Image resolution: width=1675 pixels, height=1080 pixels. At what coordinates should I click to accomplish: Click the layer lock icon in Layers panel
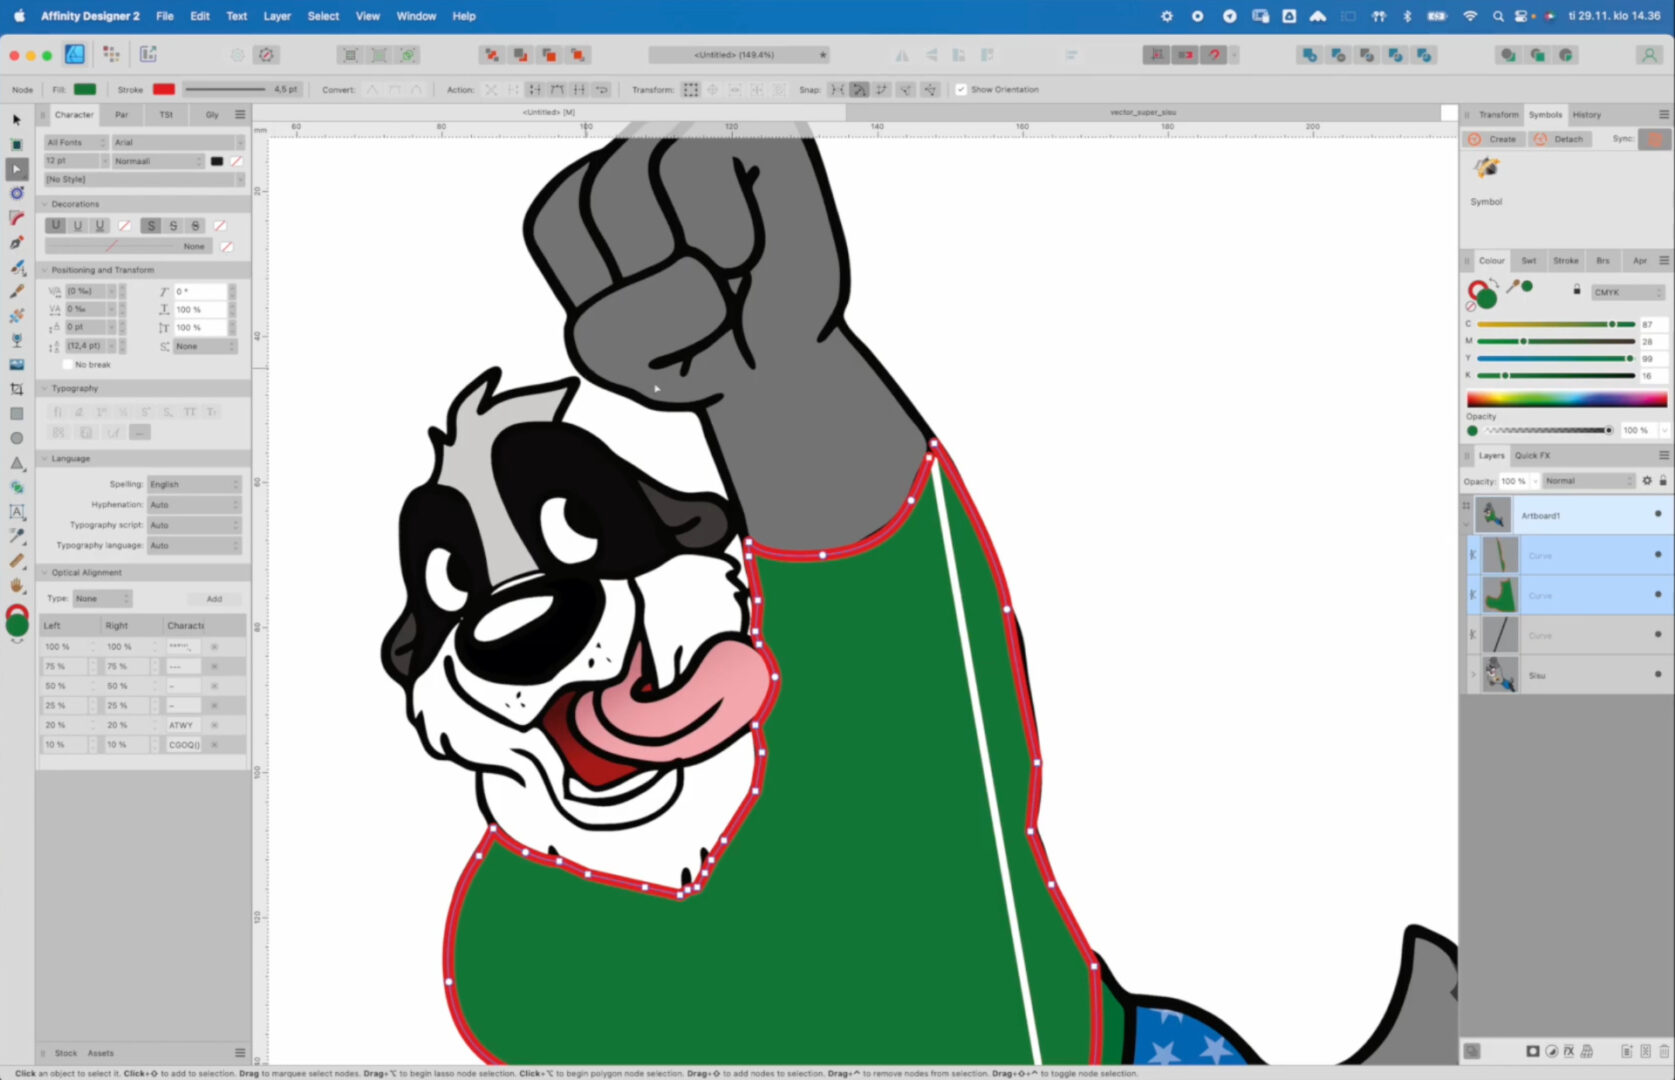click(x=1663, y=481)
